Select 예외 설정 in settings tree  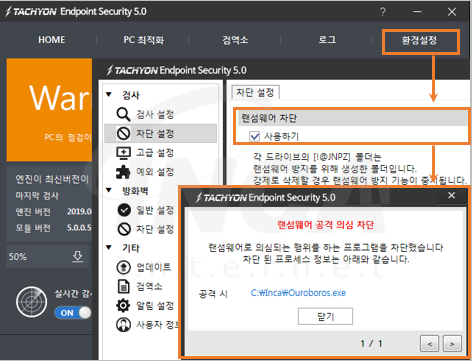[x=155, y=172]
